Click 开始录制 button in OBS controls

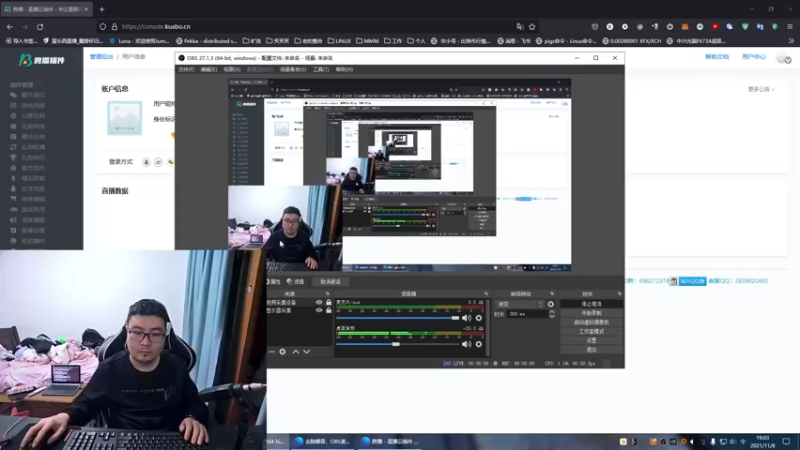[x=591, y=313]
